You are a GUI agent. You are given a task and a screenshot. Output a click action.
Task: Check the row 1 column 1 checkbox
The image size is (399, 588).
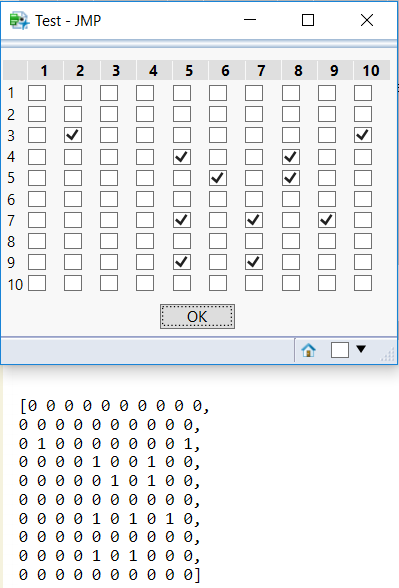pos(37,93)
